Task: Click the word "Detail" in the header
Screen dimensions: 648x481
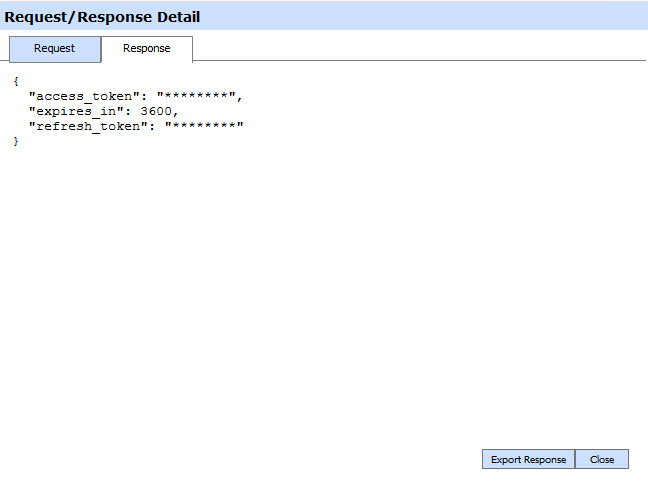Action: tap(177, 17)
